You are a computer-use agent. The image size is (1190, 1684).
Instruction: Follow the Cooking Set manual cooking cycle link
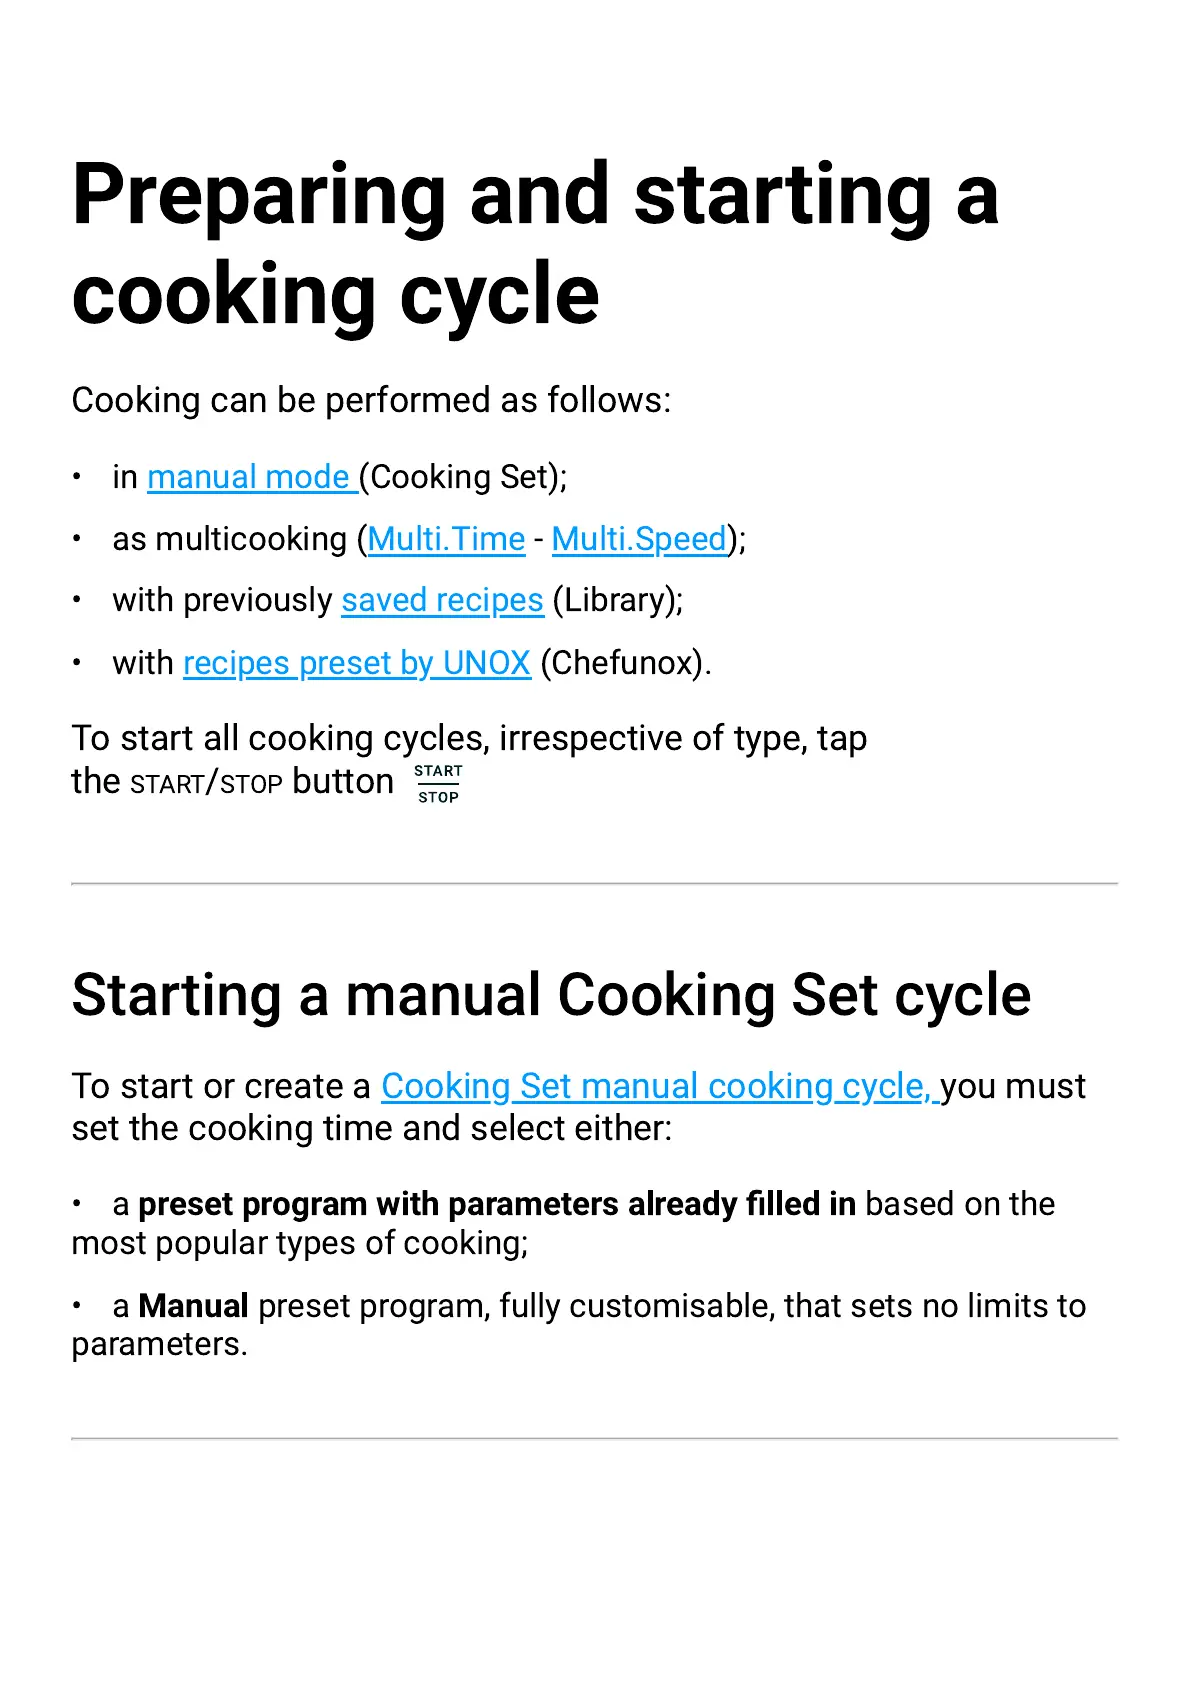coord(655,1086)
